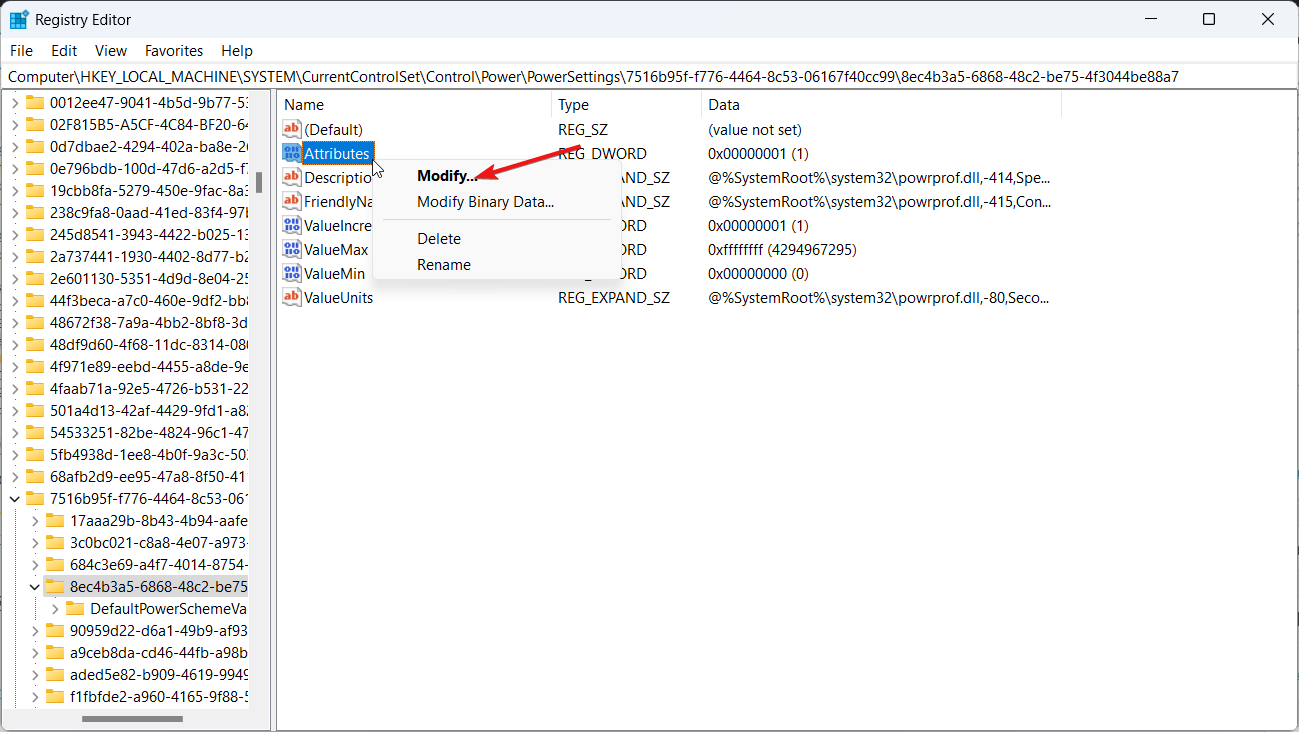Image resolution: width=1299 pixels, height=732 pixels.
Task: Click the Name column header
Action: pyautogui.click(x=414, y=104)
